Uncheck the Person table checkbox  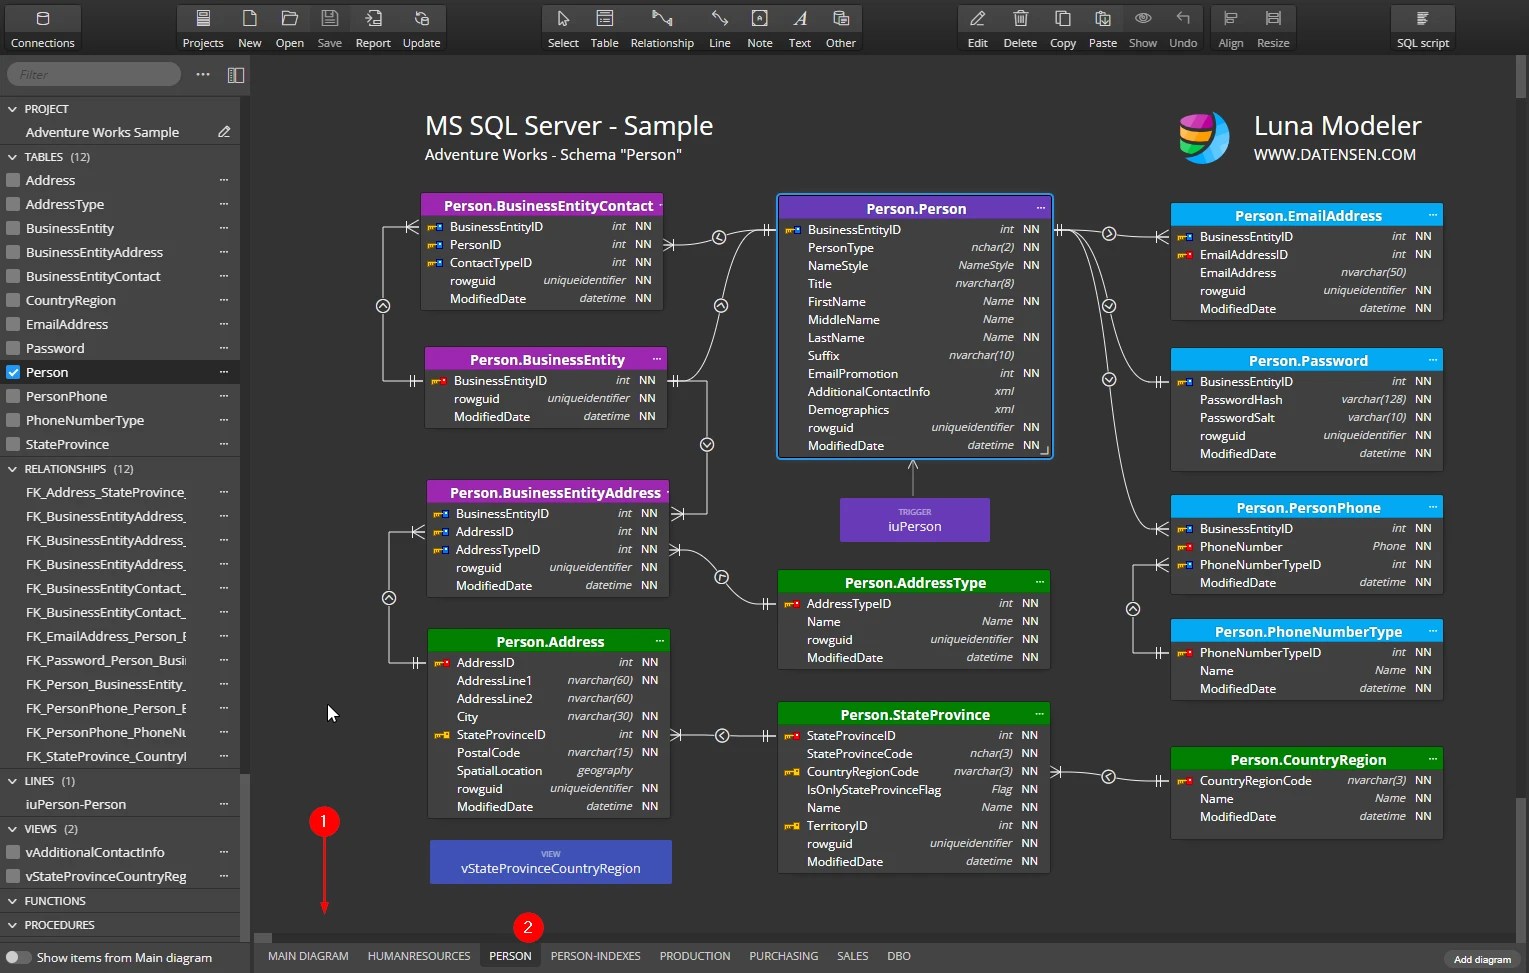point(13,371)
